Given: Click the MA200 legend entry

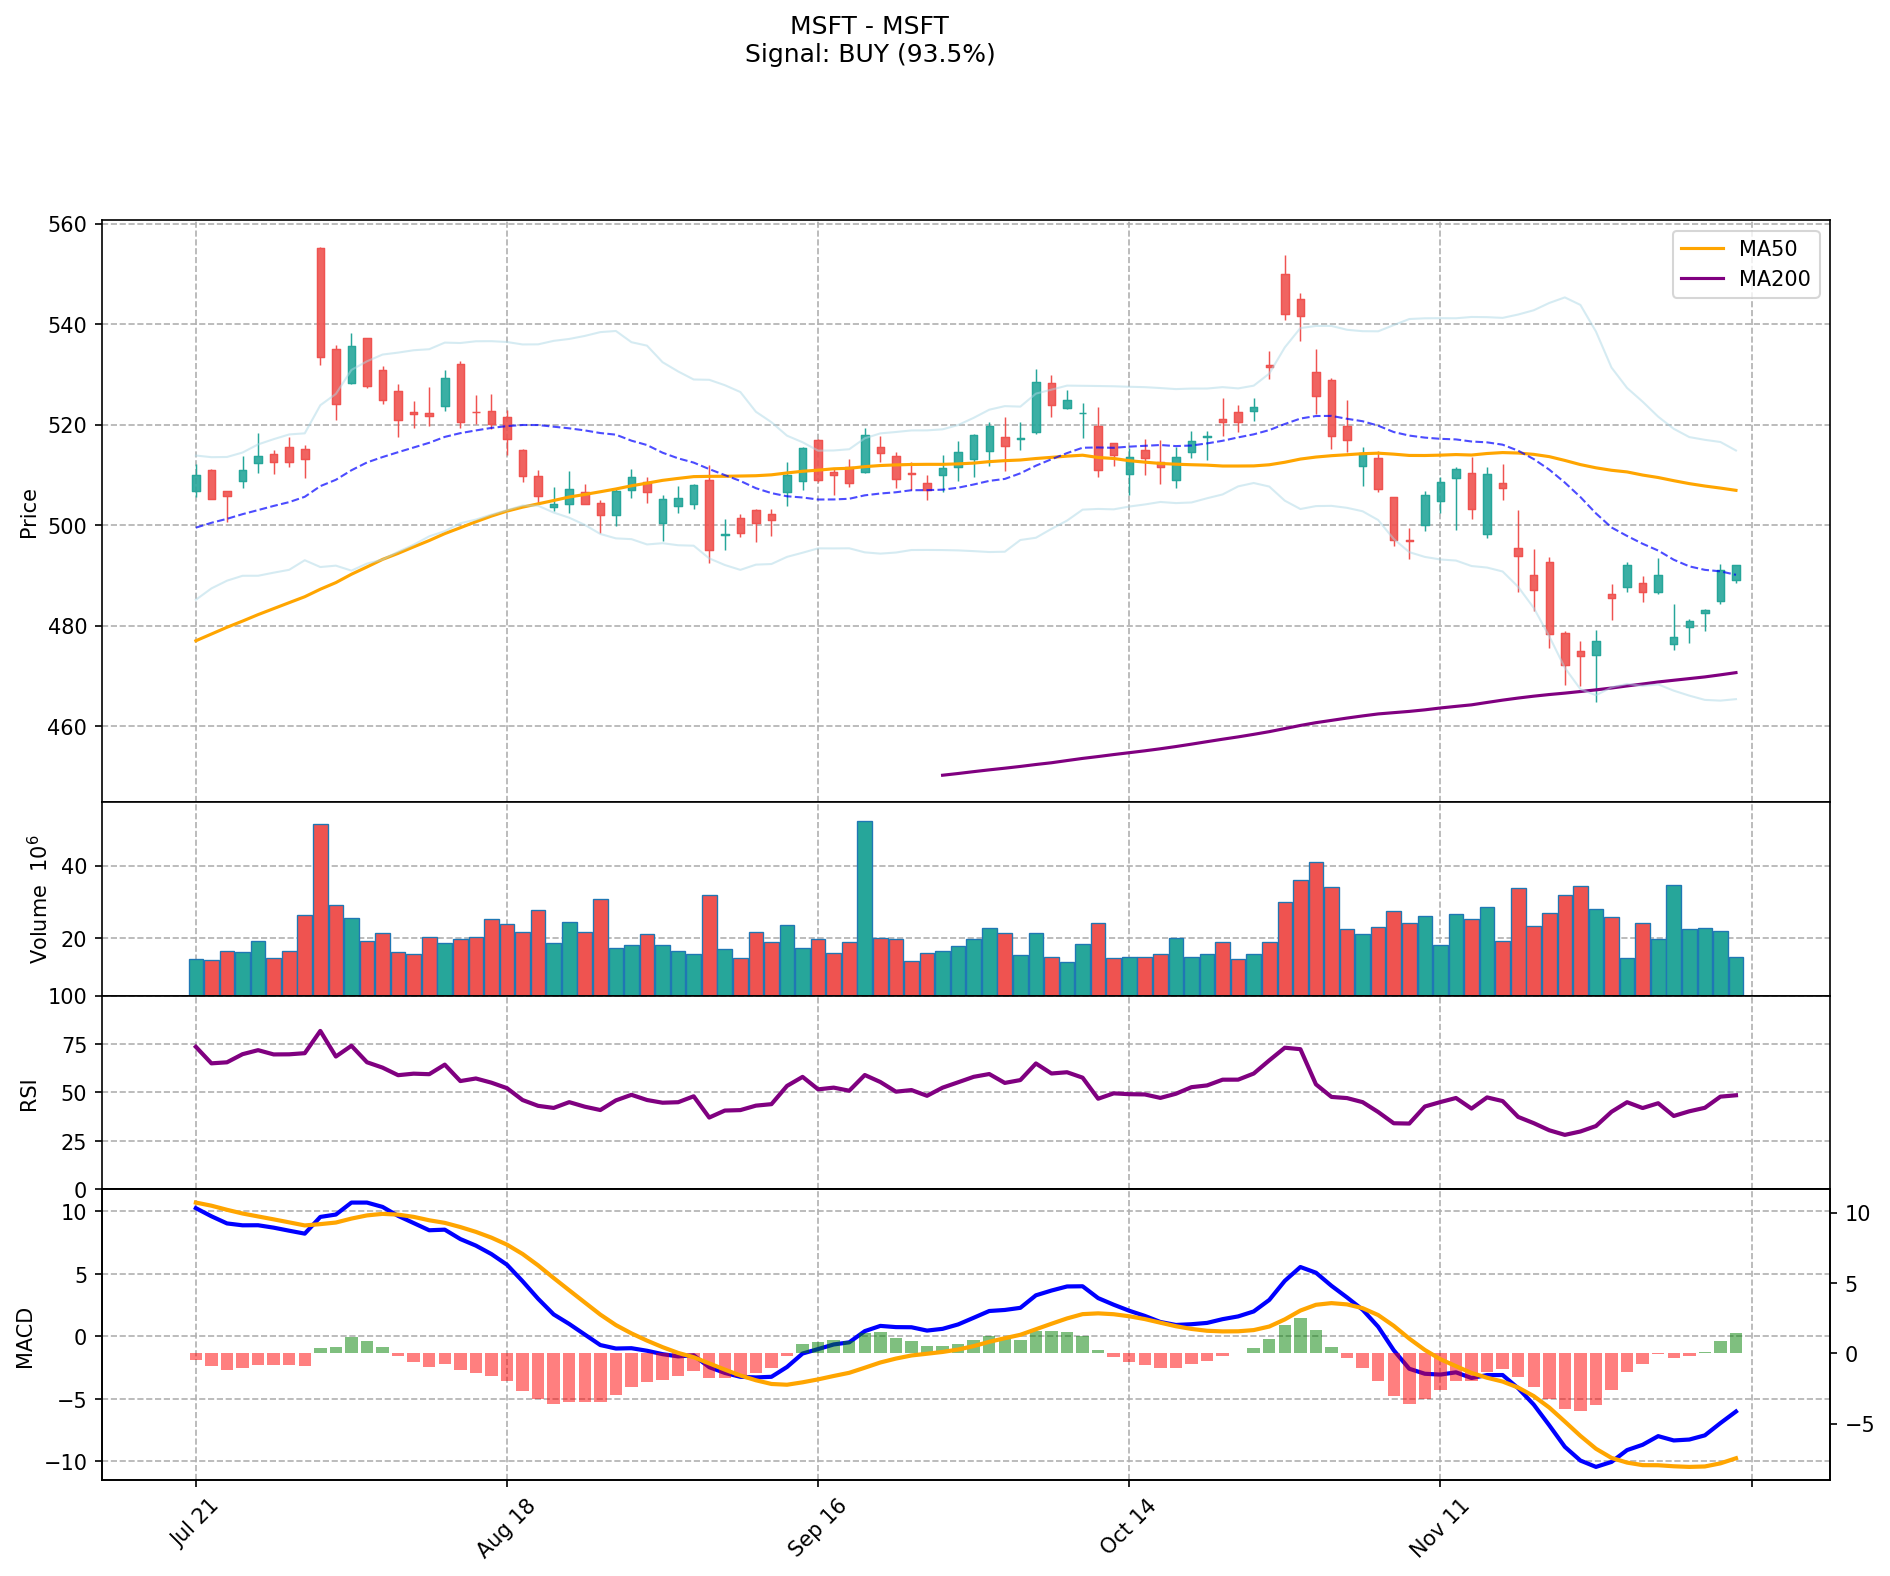Looking at the screenshot, I should coord(1745,279).
